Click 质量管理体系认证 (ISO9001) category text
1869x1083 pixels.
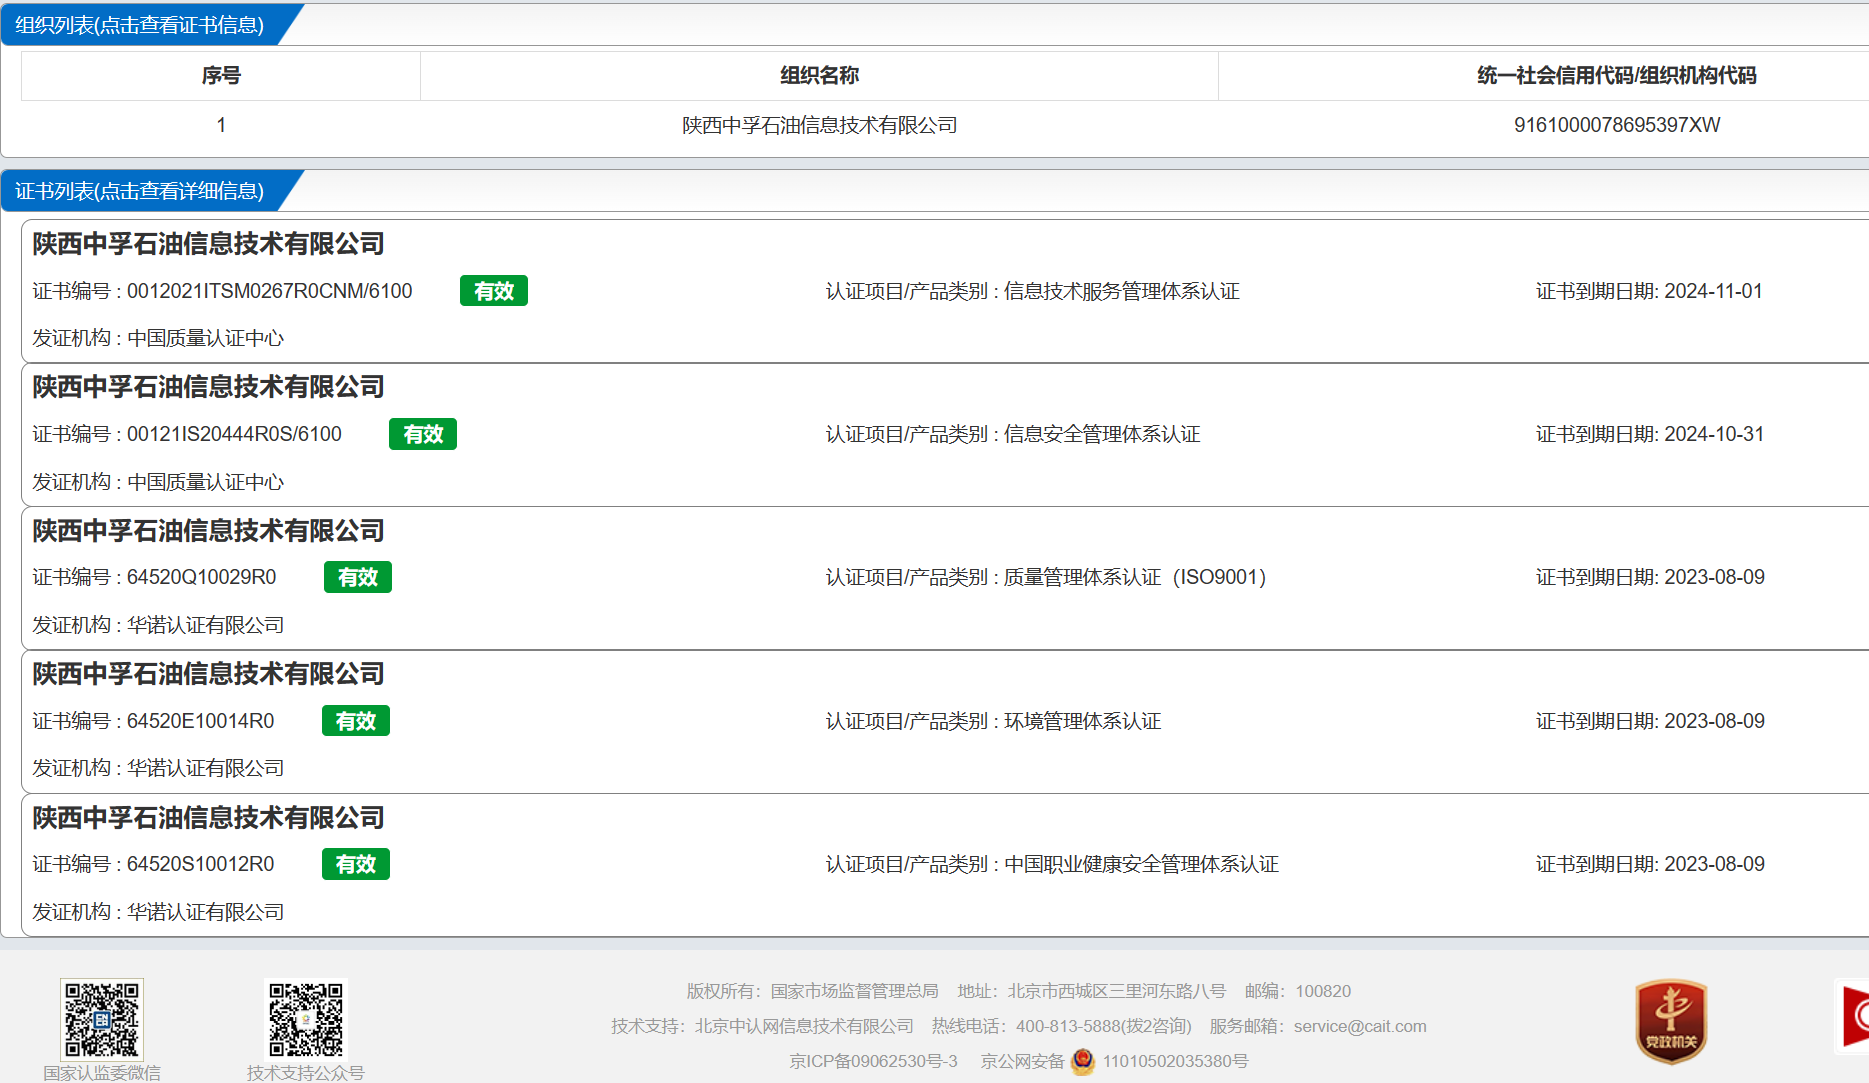(x=1135, y=577)
